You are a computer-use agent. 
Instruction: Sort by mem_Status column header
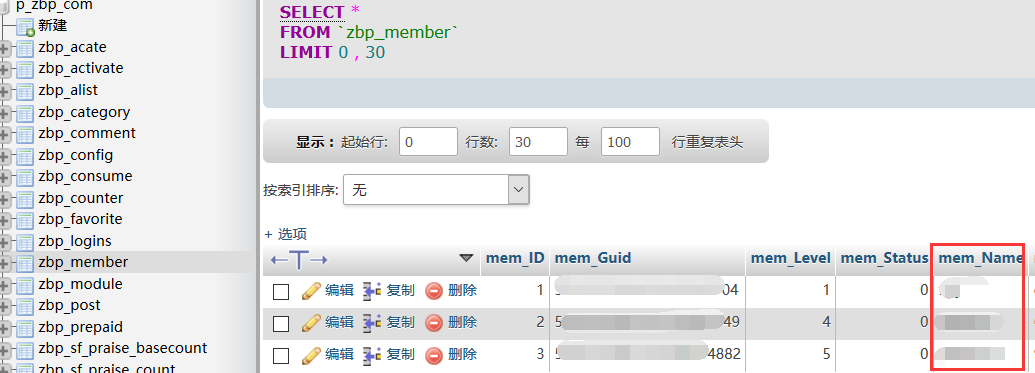tap(885, 258)
